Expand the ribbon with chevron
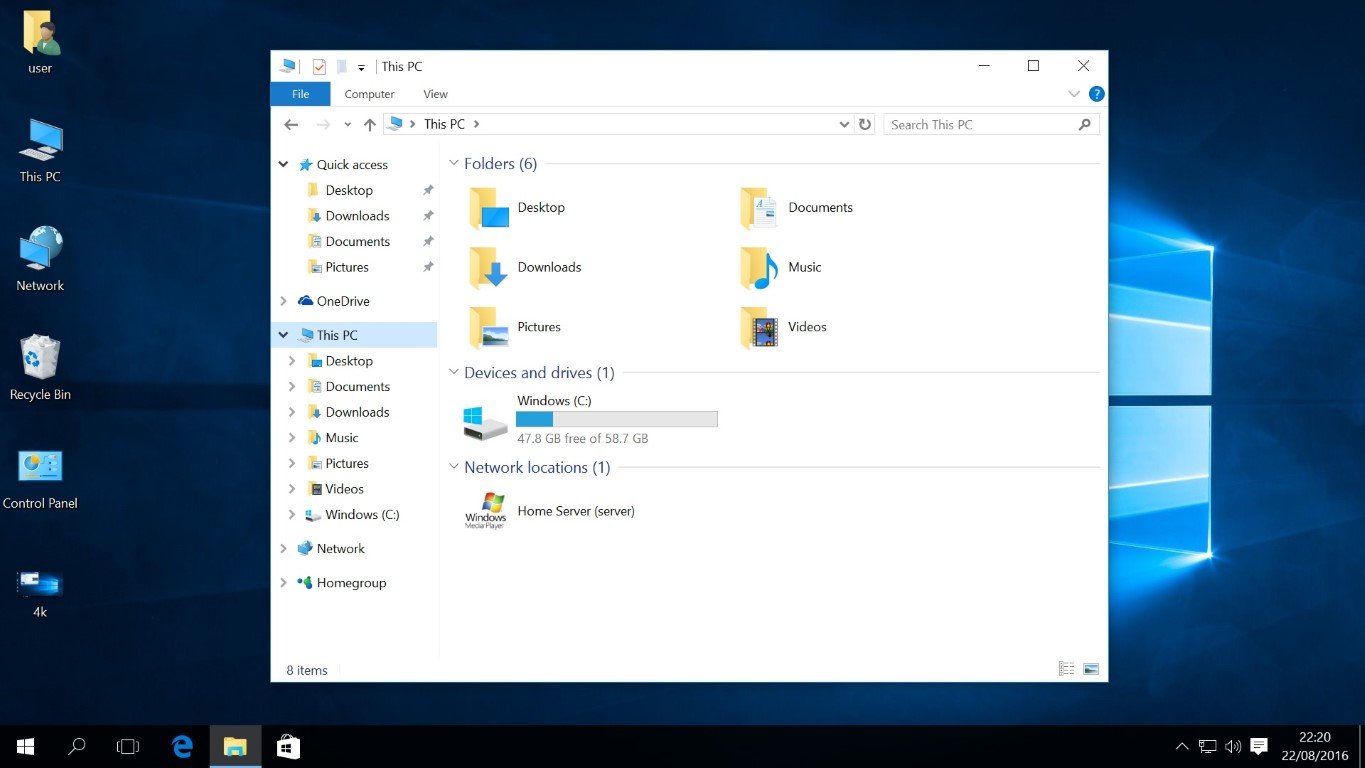 click(x=1074, y=94)
